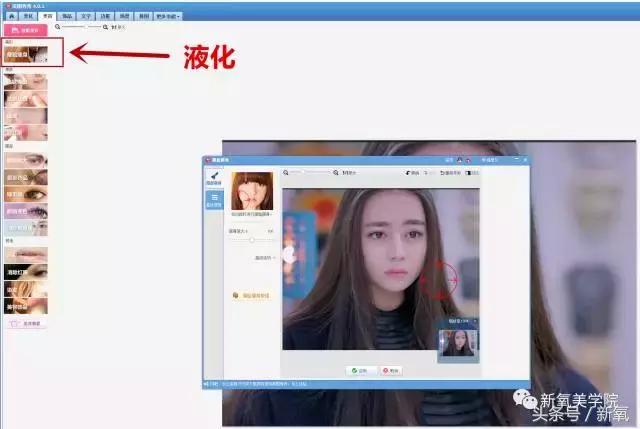This screenshot has height=429, width=640.
Task: Click zoom-out magnifier in main toolbar
Action: pos(58,28)
